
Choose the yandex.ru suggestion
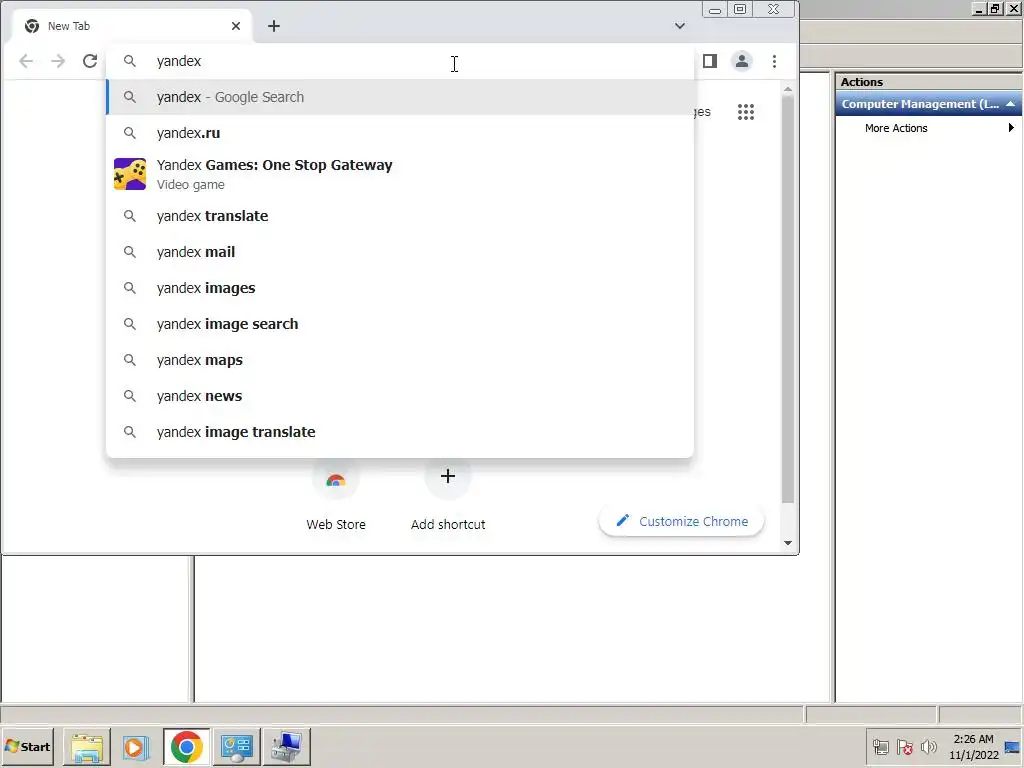(x=400, y=133)
